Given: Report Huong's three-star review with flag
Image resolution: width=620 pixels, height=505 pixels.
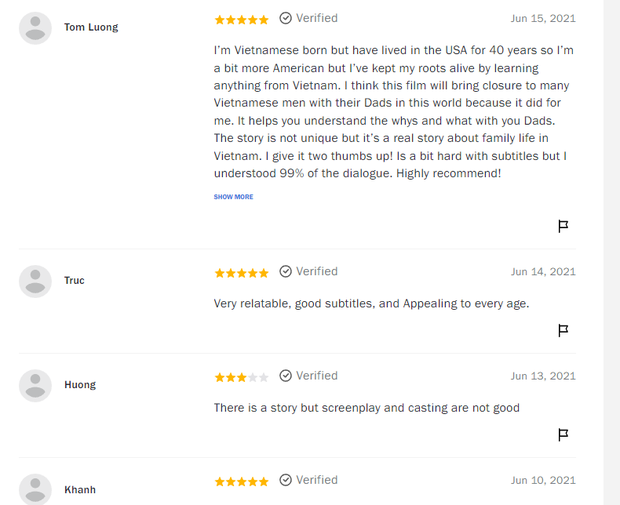Looking at the screenshot, I should 563,434.
